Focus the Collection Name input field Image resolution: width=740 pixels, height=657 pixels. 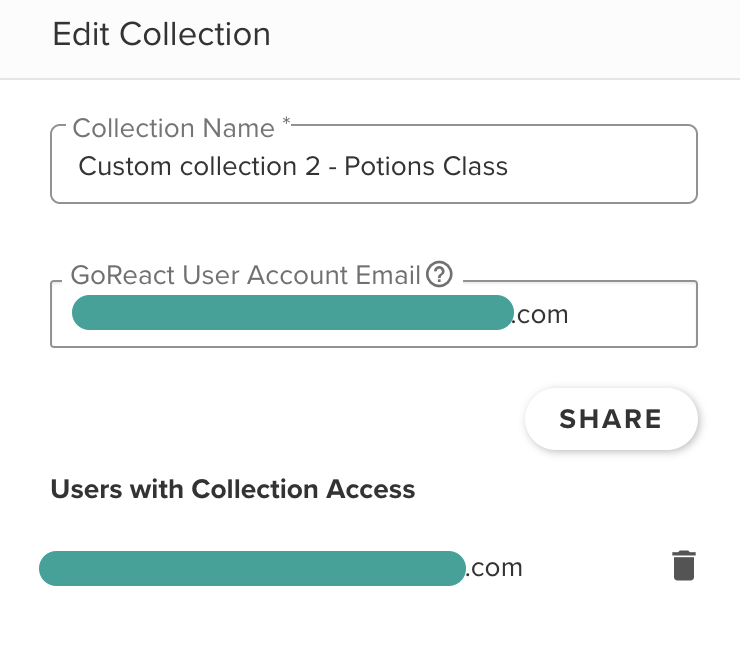pos(374,165)
